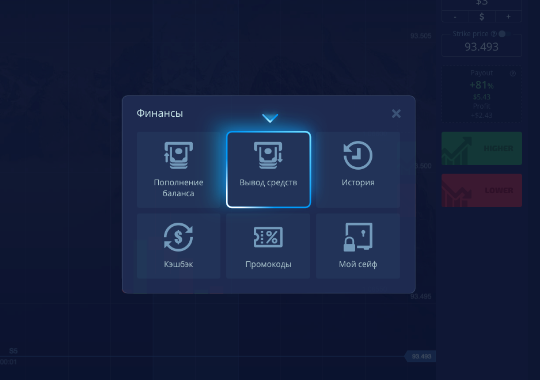Viewport: 540px width, 380px height.
Task: Click the blue chevron above Вывод средств
Action: (x=270, y=118)
